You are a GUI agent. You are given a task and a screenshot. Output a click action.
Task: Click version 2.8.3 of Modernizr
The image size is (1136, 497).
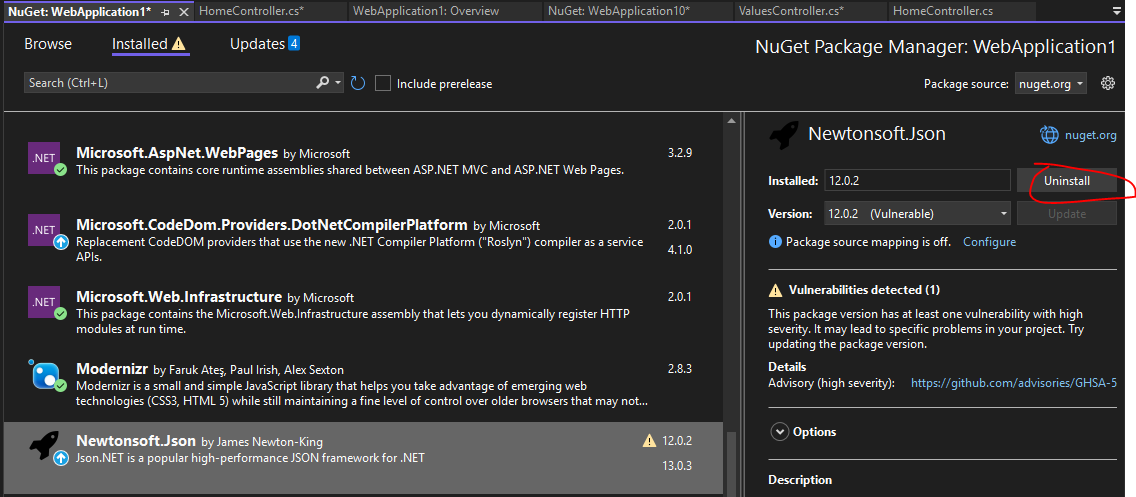coord(680,369)
